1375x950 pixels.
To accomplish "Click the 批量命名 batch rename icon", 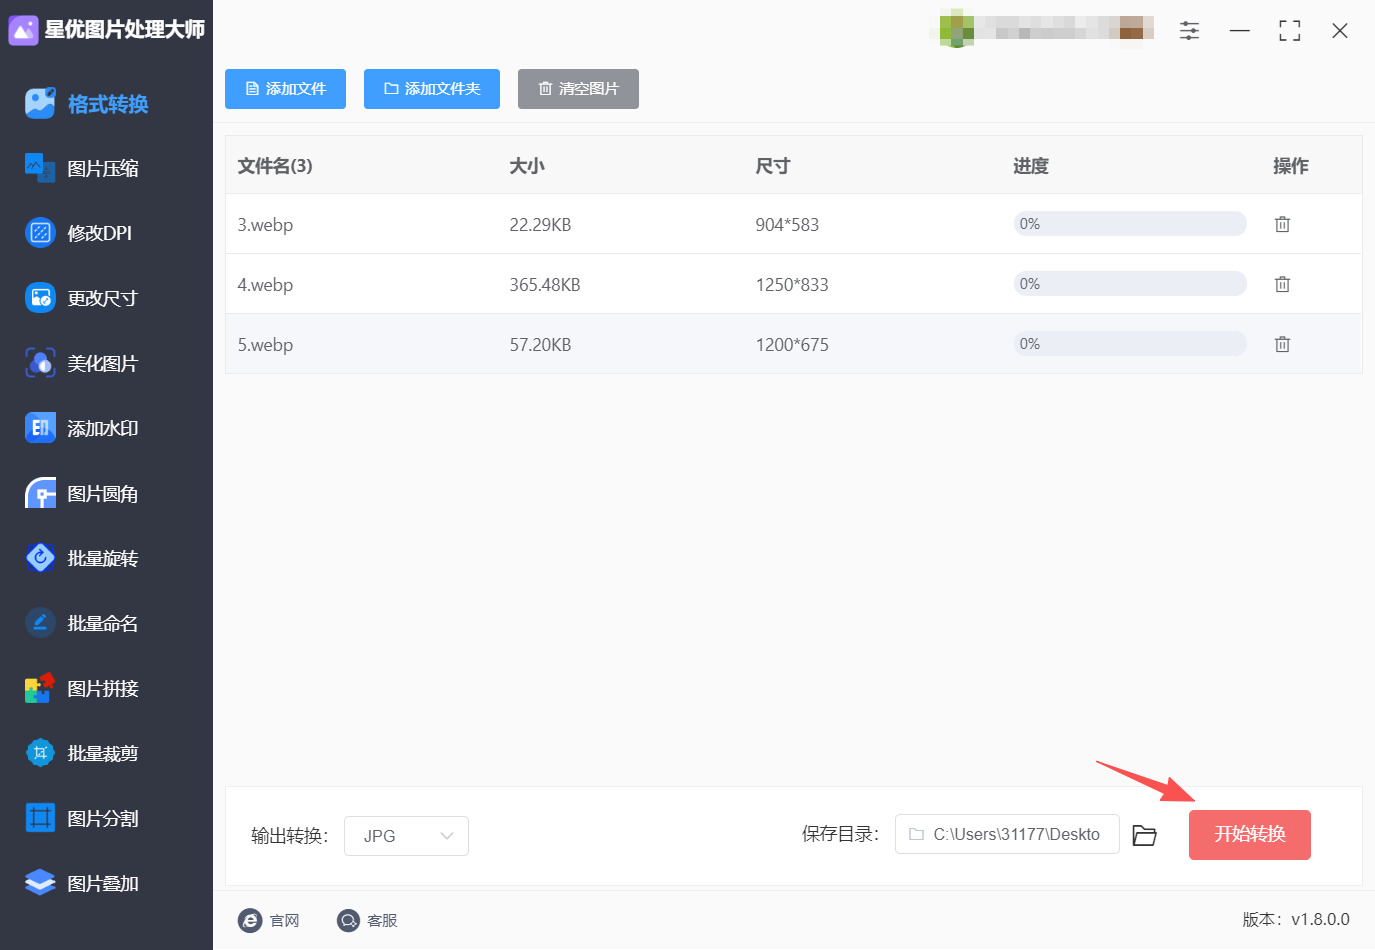I will click(x=40, y=623).
